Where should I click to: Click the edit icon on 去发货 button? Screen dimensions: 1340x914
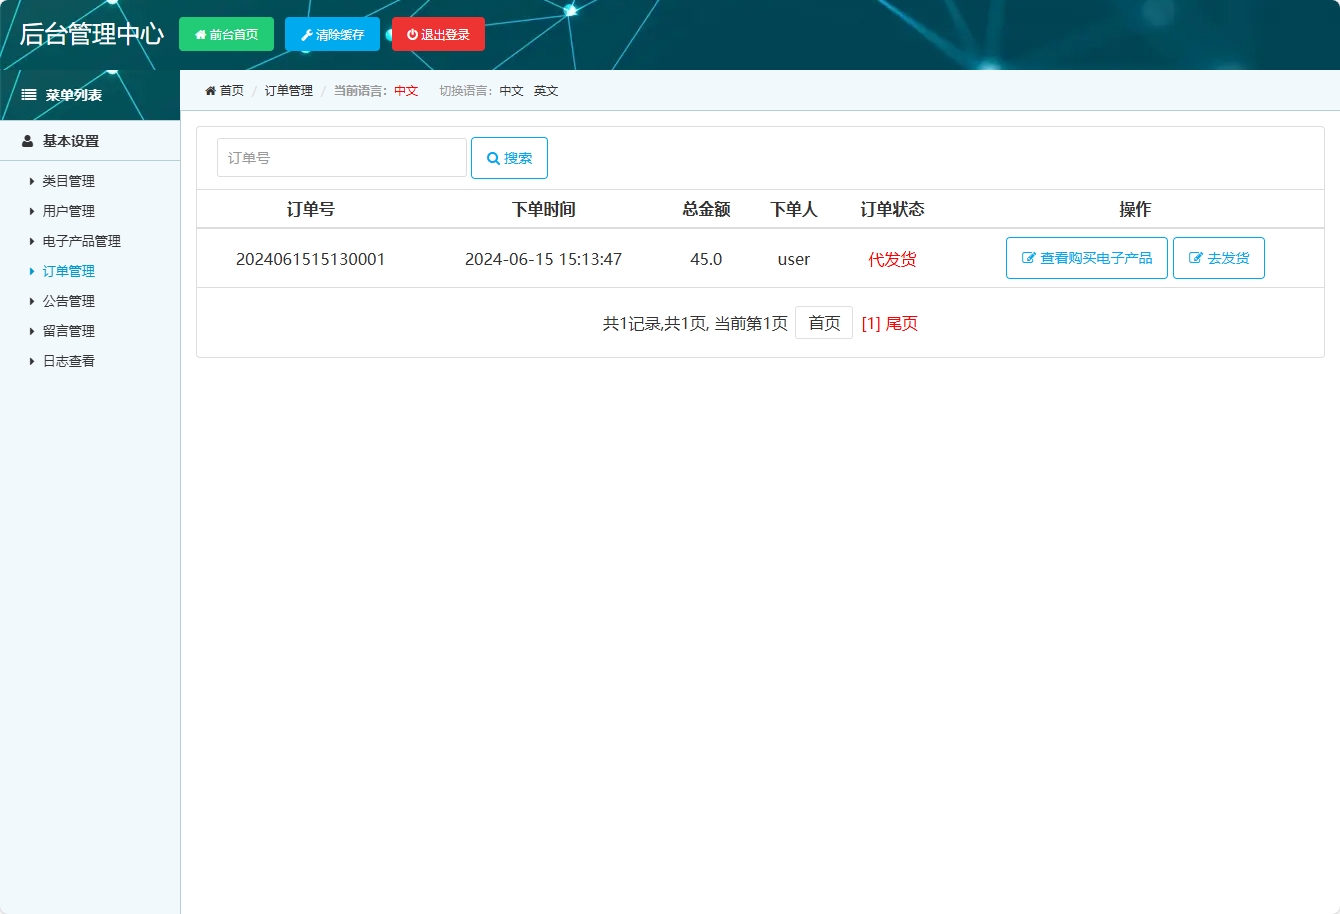pos(1198,257)
